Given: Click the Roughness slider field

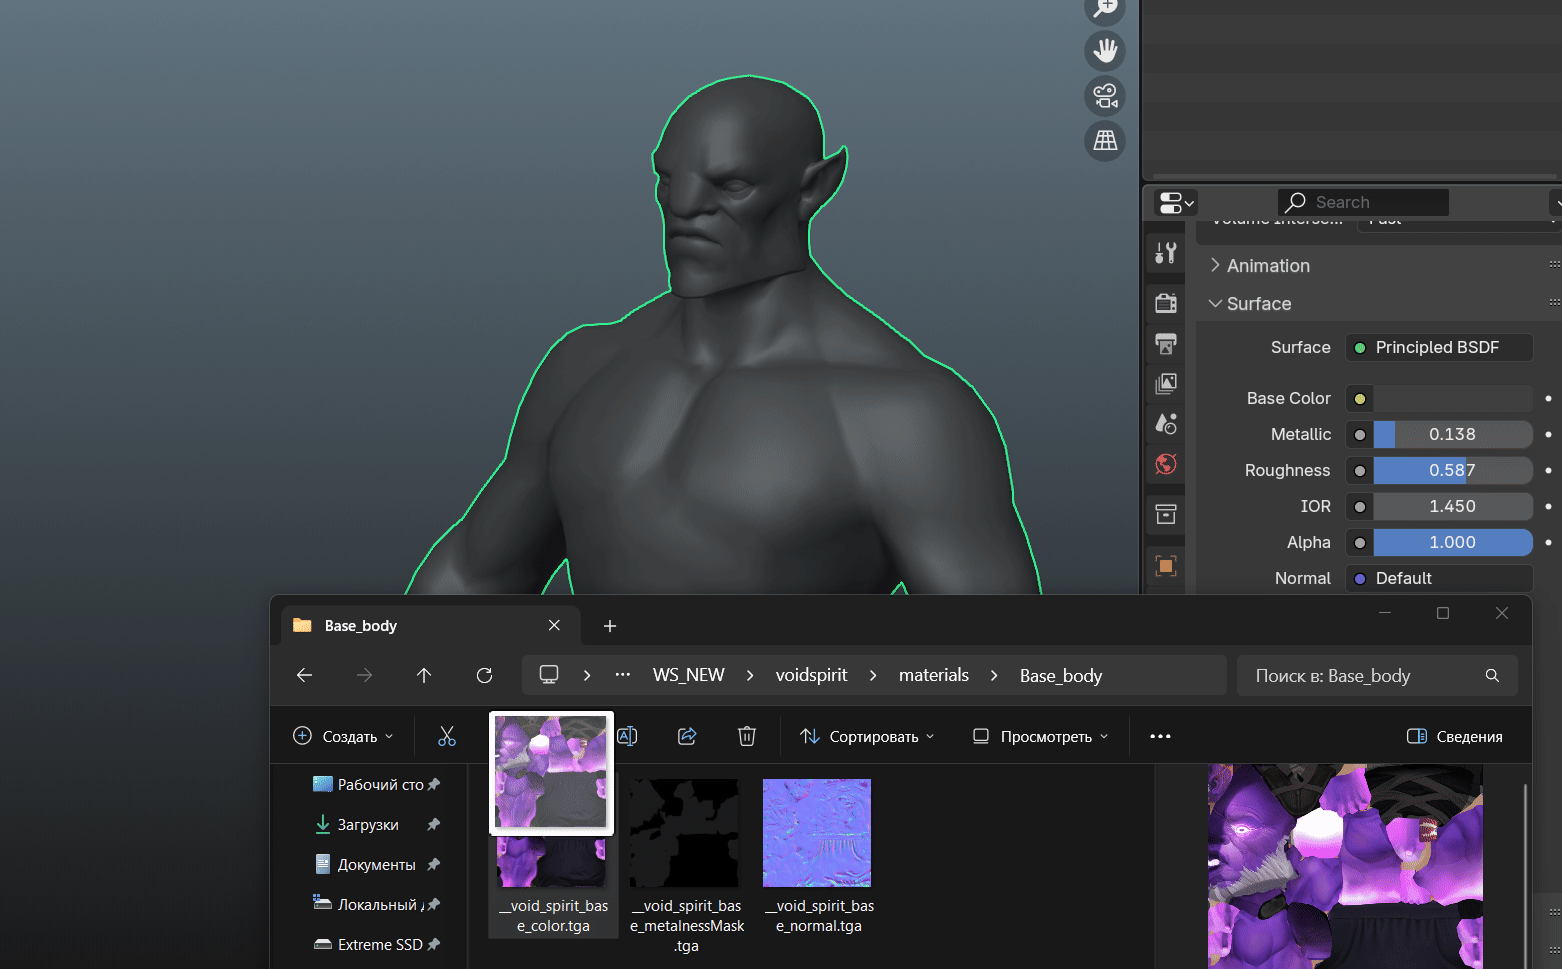Looking at the screenshot, I should [x=1451, y=470].
